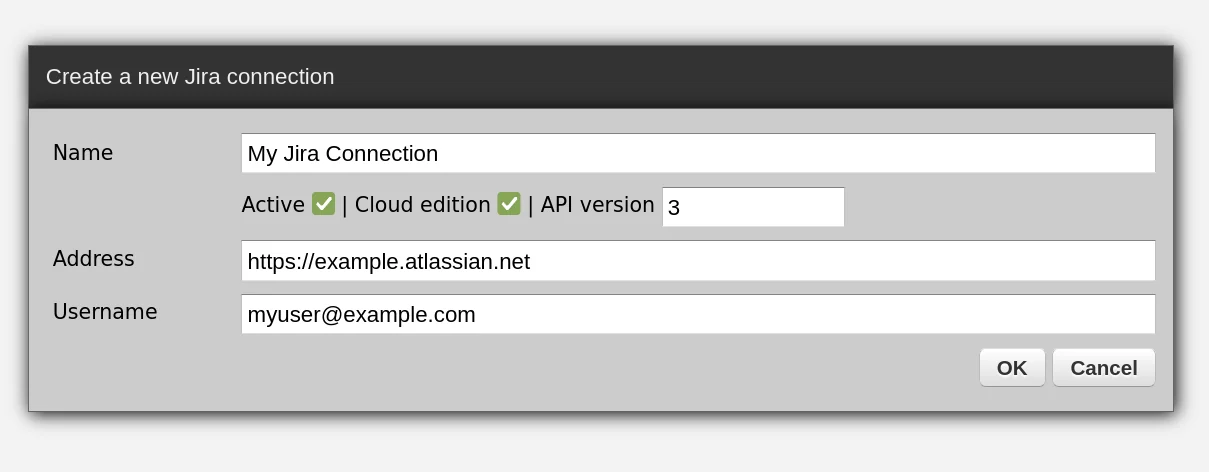Image resolution: width=1209 pixels, height=472 pixels.
Task: Uncheck the Cloud edition checkbox
Action: (509, 204)
